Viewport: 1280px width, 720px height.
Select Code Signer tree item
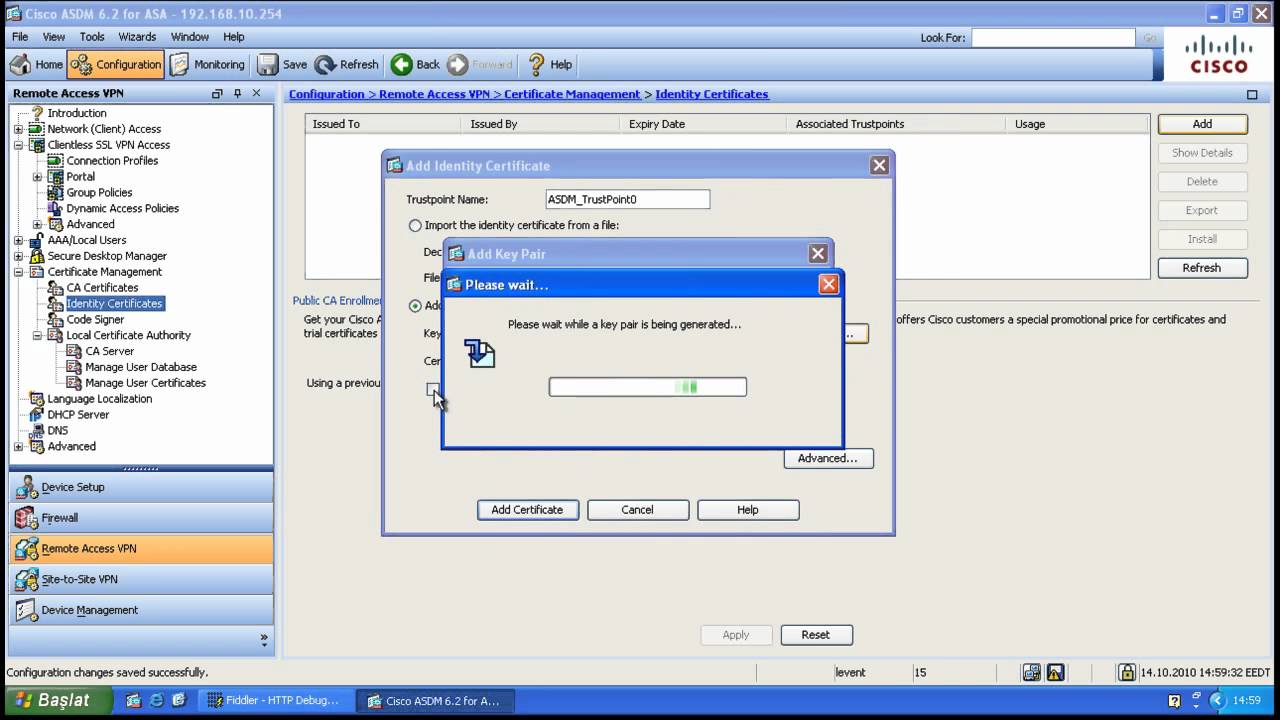pos(95,319)
